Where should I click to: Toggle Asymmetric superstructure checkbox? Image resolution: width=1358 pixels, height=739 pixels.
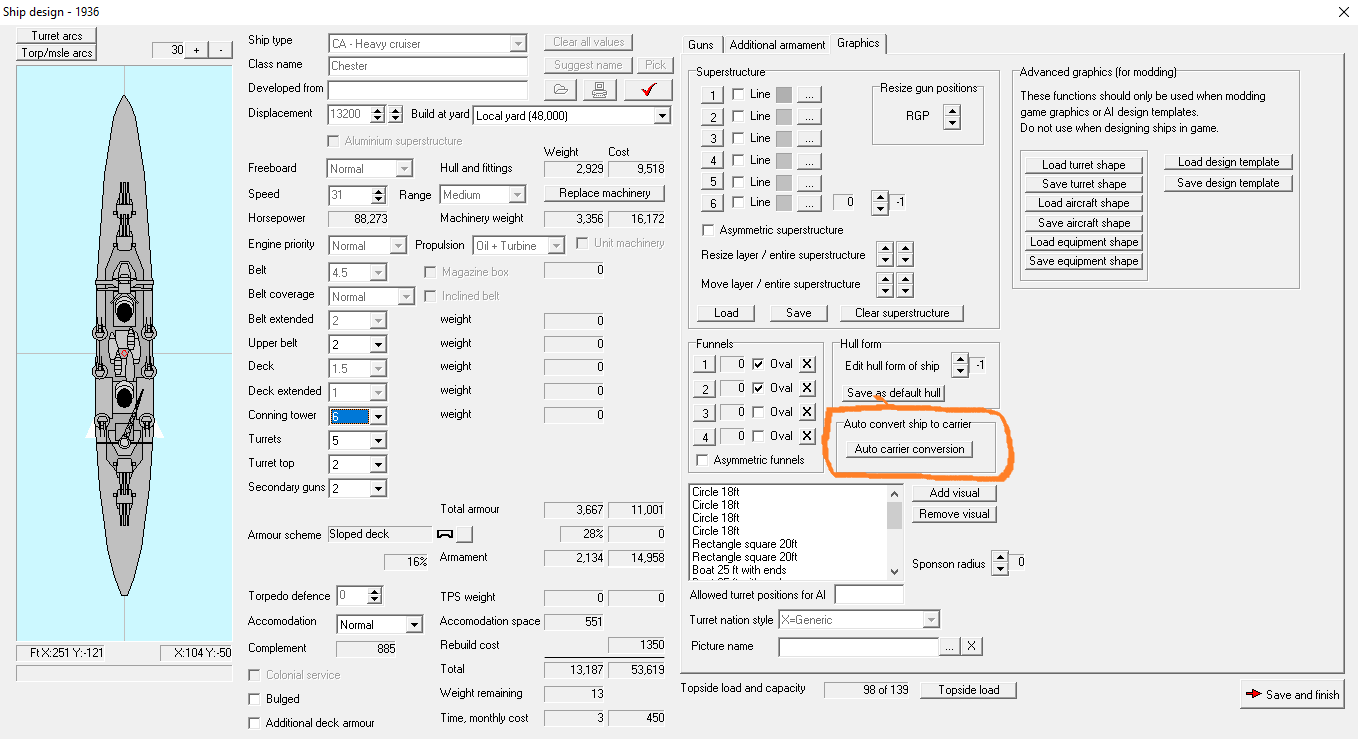pos(708,230)
